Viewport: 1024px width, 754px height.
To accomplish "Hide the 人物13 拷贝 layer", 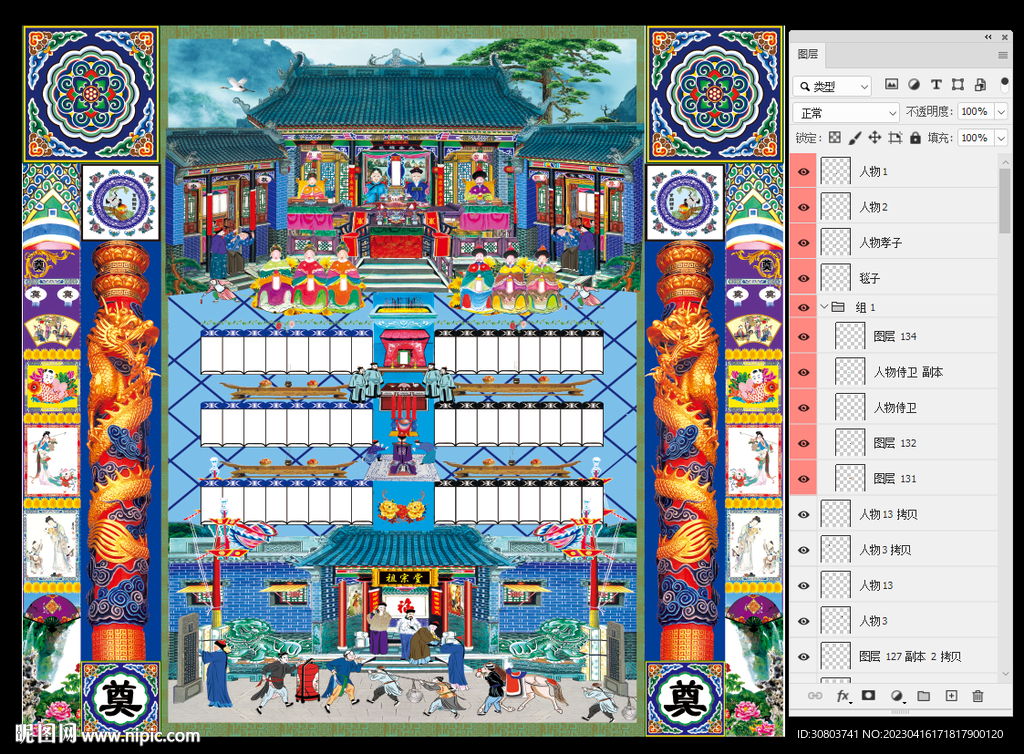I will (x=803, y=514).
